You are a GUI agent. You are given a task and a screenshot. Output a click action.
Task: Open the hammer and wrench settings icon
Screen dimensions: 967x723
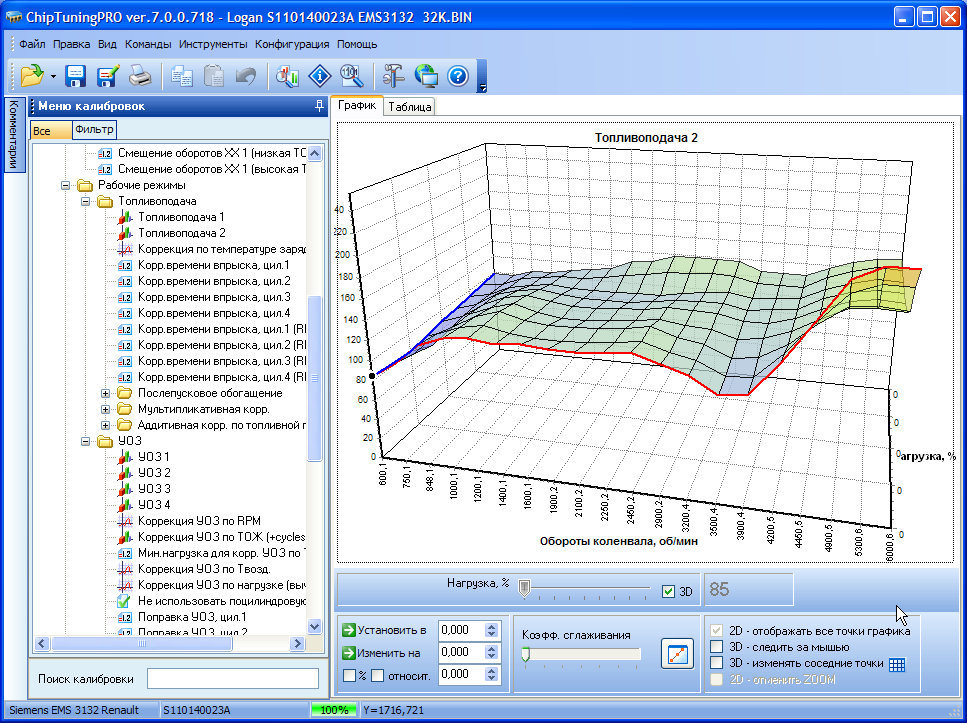coord(393,75)
